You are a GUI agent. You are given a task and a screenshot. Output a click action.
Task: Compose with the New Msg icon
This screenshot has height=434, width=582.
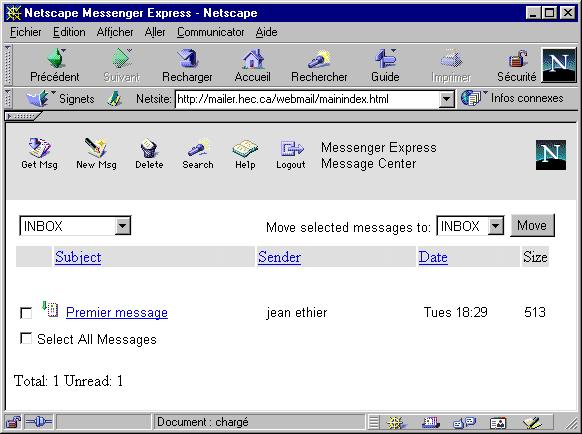point(96,153)
